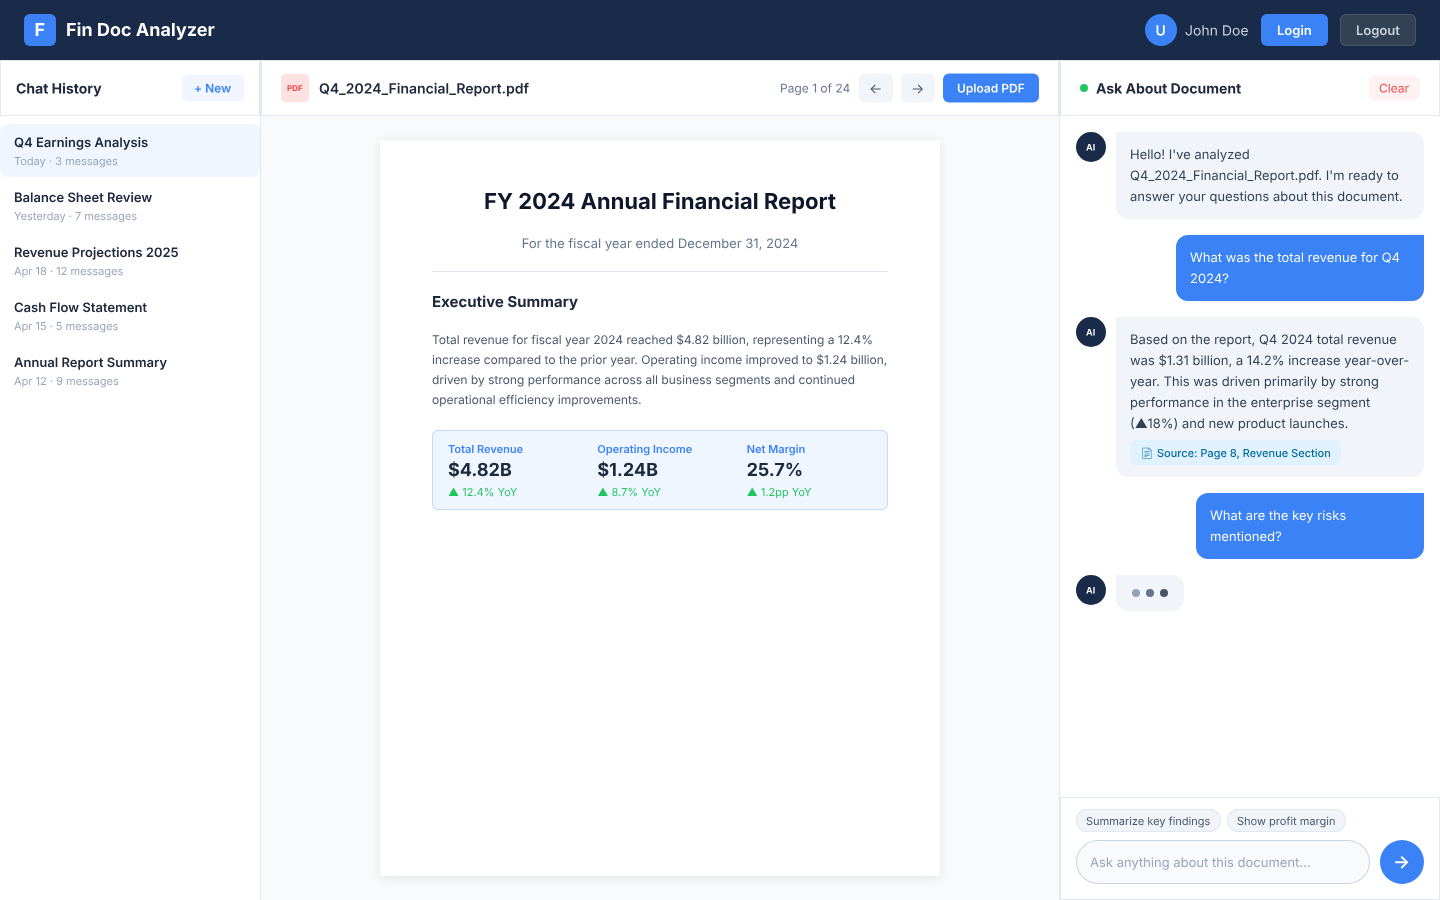This screenshot has height=900, width=1440.
Task: Choose the Show profit margin suggestion
Action: click(1285, 821)
